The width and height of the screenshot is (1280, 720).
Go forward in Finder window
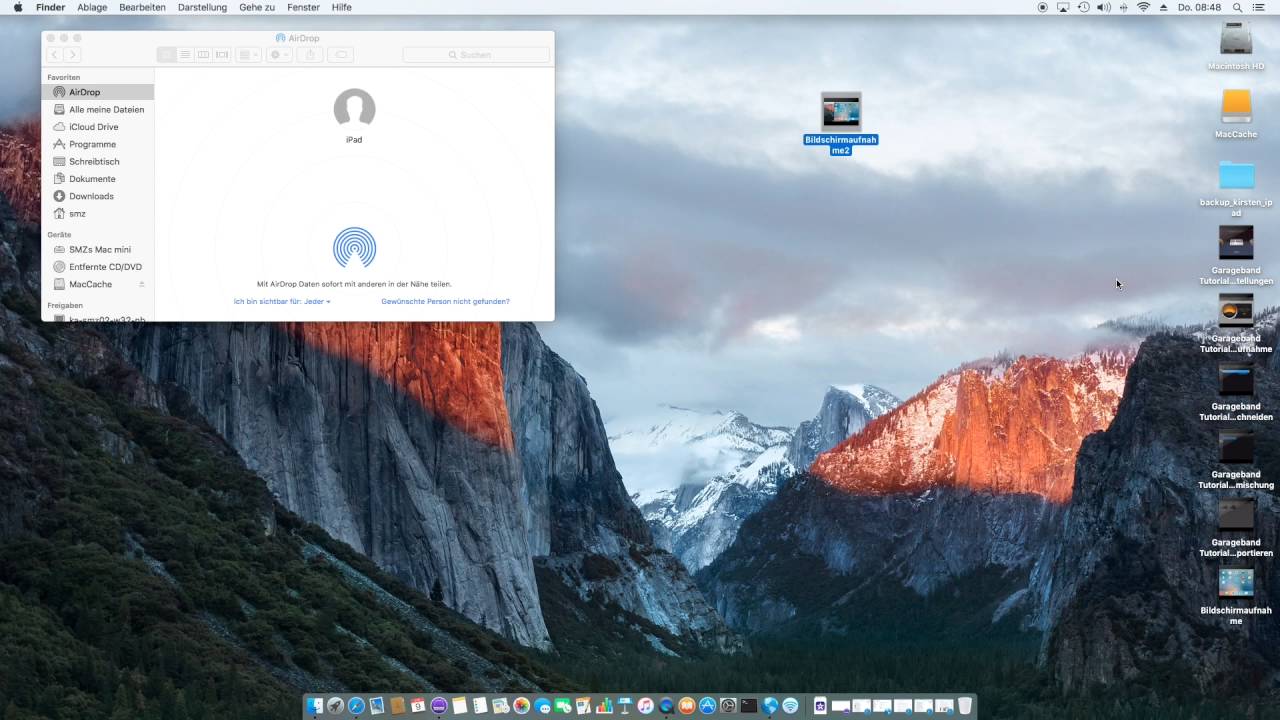click(72, 54)
